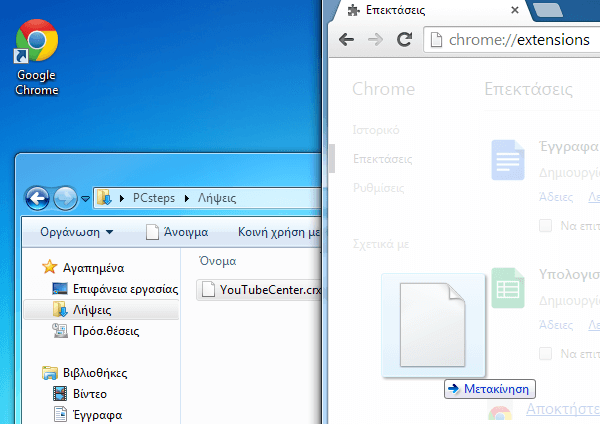Open Άδειες link for Υπολογιστικά extension
Image resolution: width=600 pixels, height=424 pixels.
tap(556, 325)
